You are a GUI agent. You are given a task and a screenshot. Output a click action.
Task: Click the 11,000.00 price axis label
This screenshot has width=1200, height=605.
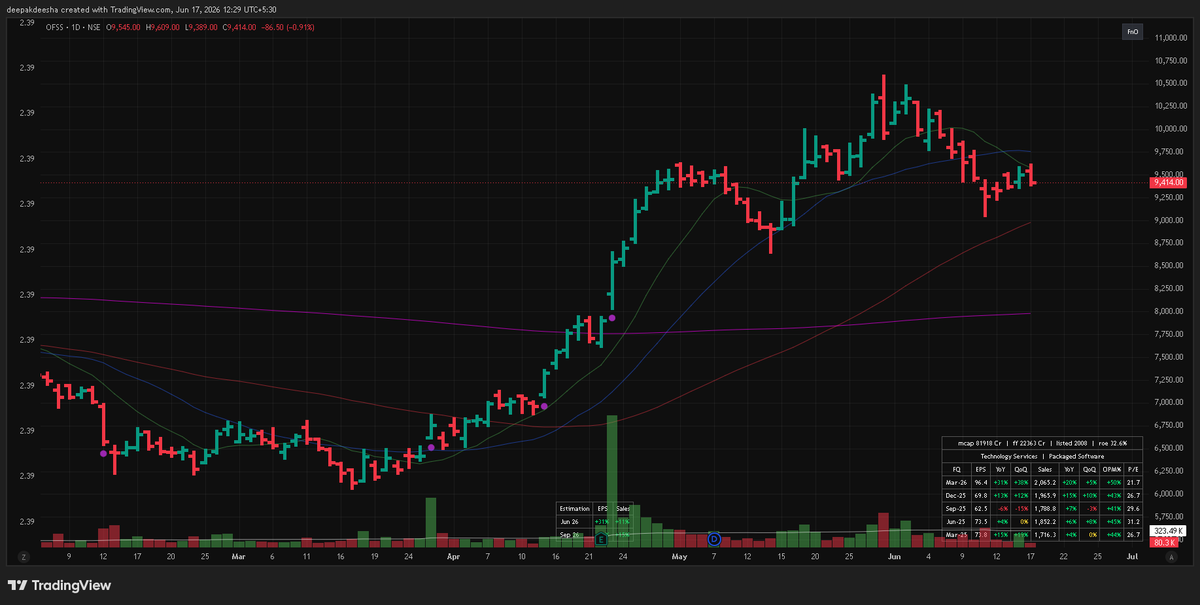click(1169, 37)
